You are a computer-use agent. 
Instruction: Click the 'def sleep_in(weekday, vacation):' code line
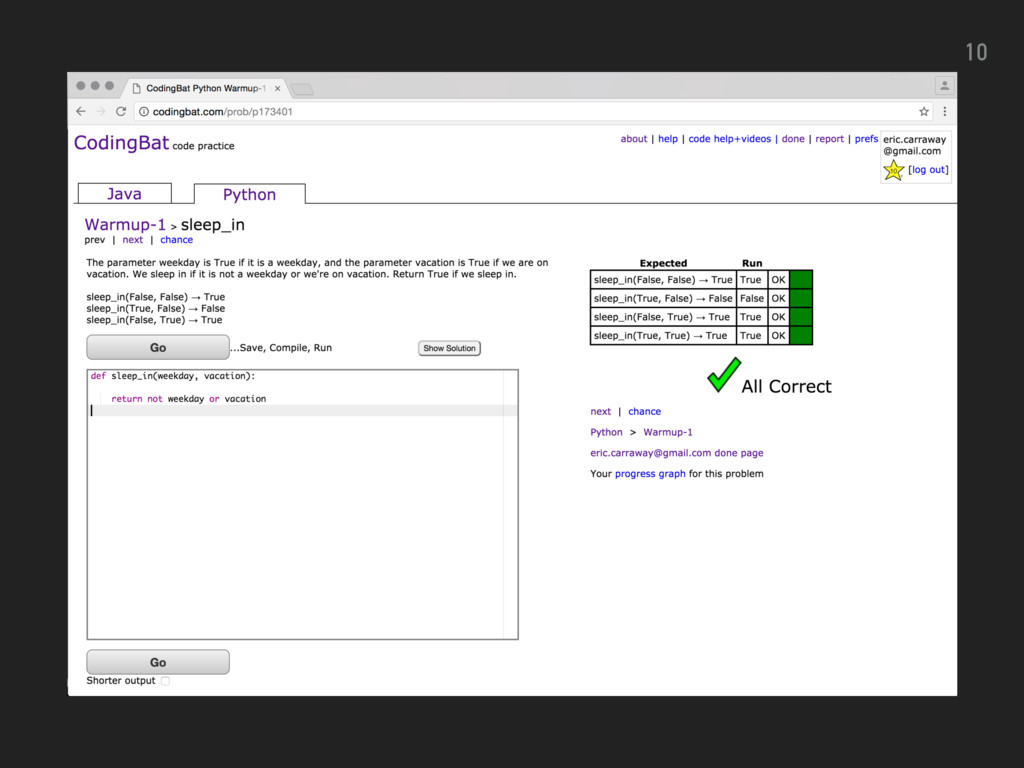[173, 376]
